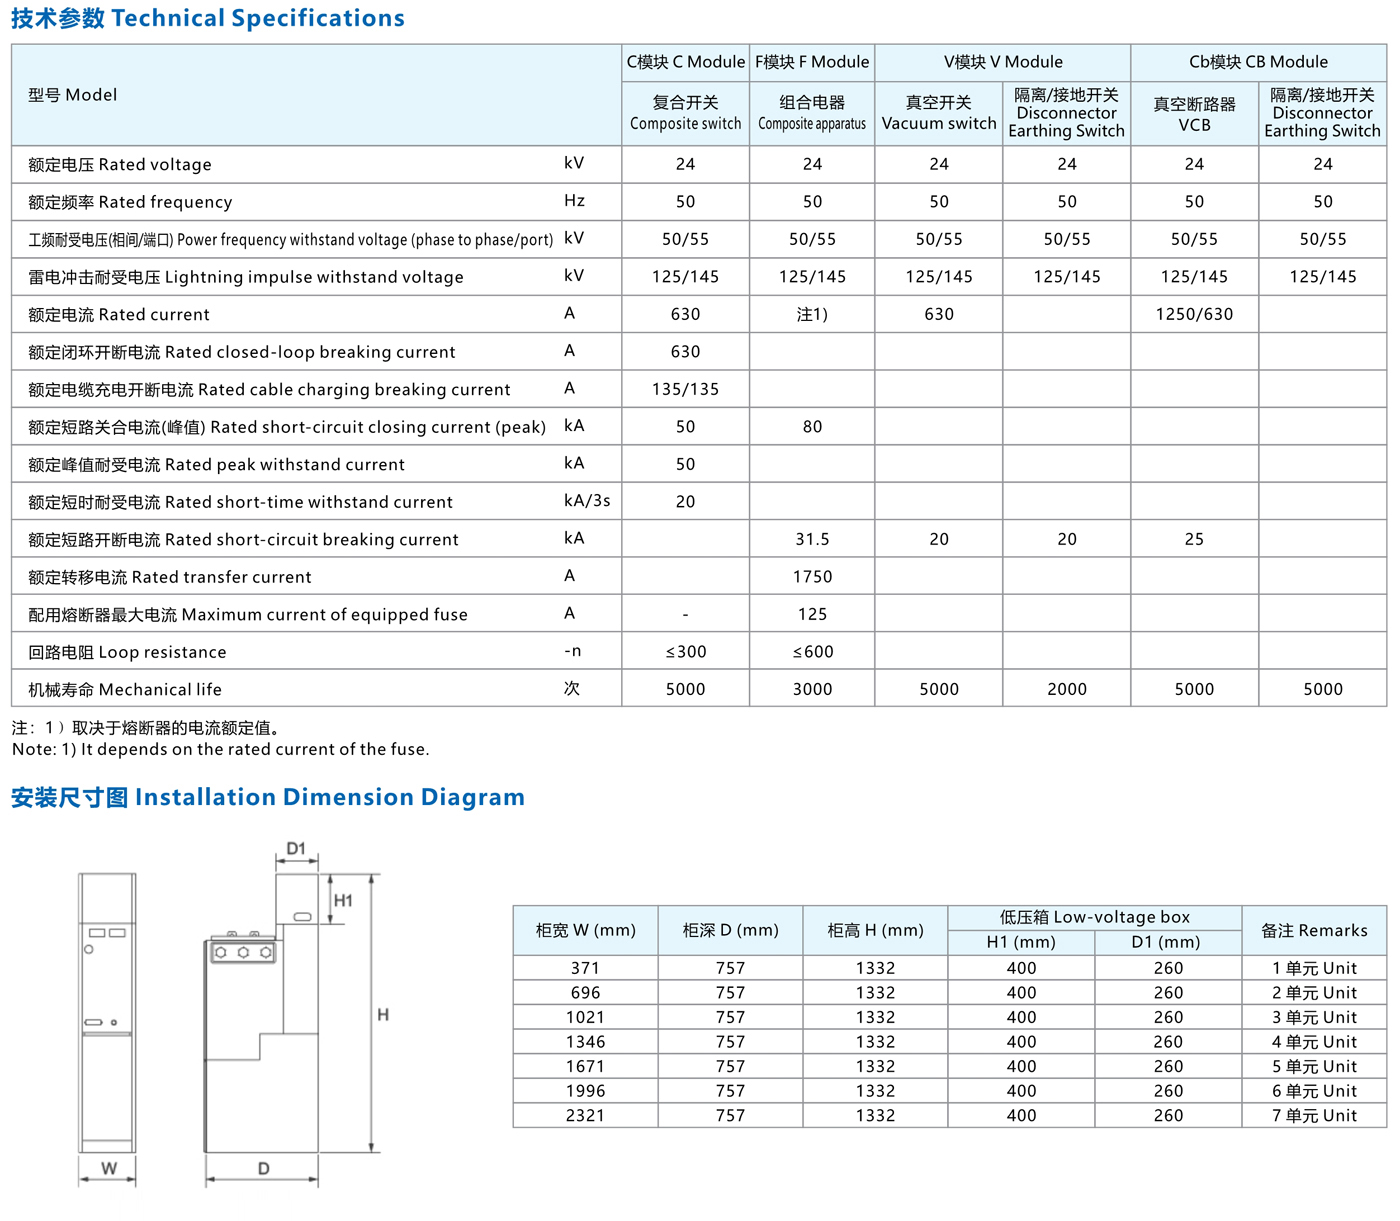This screenshot has height=1221, width=1400.
Task: Select the 'Rated frequency' row label
Action: tap(130, 202)
